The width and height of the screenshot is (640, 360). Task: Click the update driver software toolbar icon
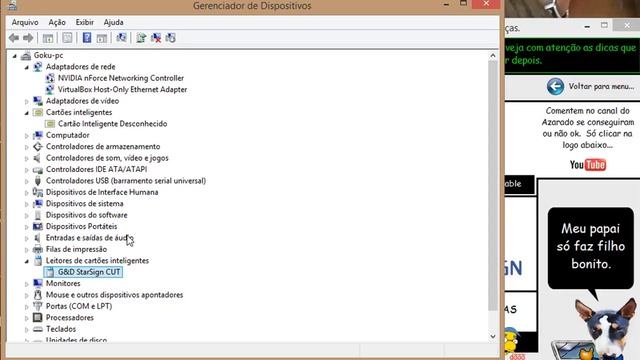pyautogui.click(x=141, y=38)
